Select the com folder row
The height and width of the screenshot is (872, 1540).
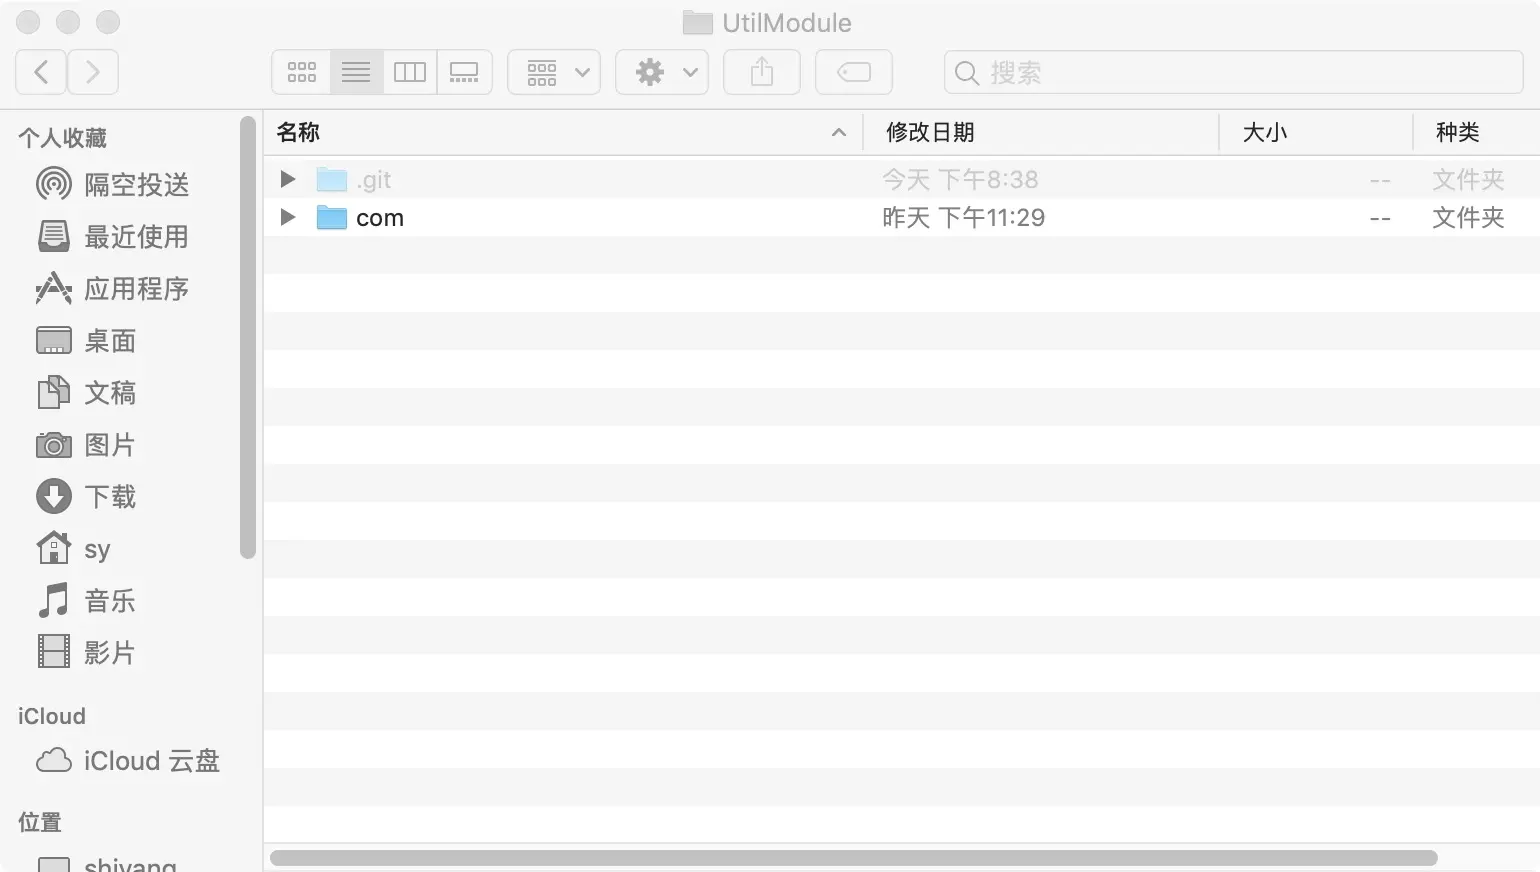pyautogui.click(x=901, y=217)
